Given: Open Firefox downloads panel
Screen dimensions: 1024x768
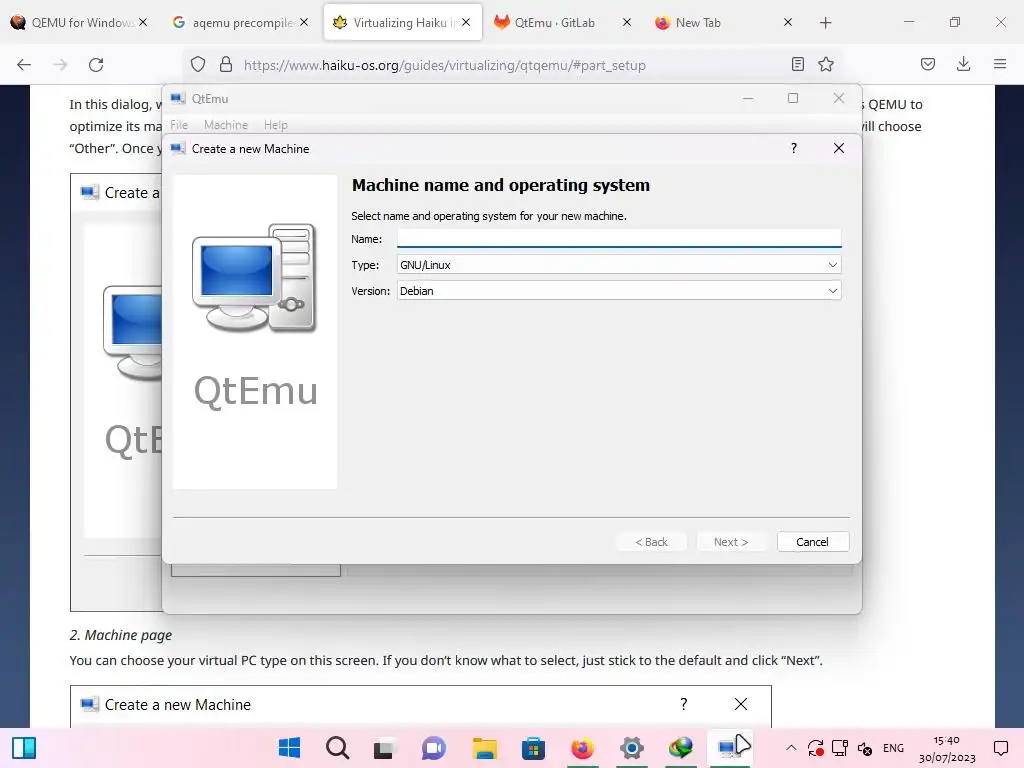Looking at the screenshot, I should point(963,64).
